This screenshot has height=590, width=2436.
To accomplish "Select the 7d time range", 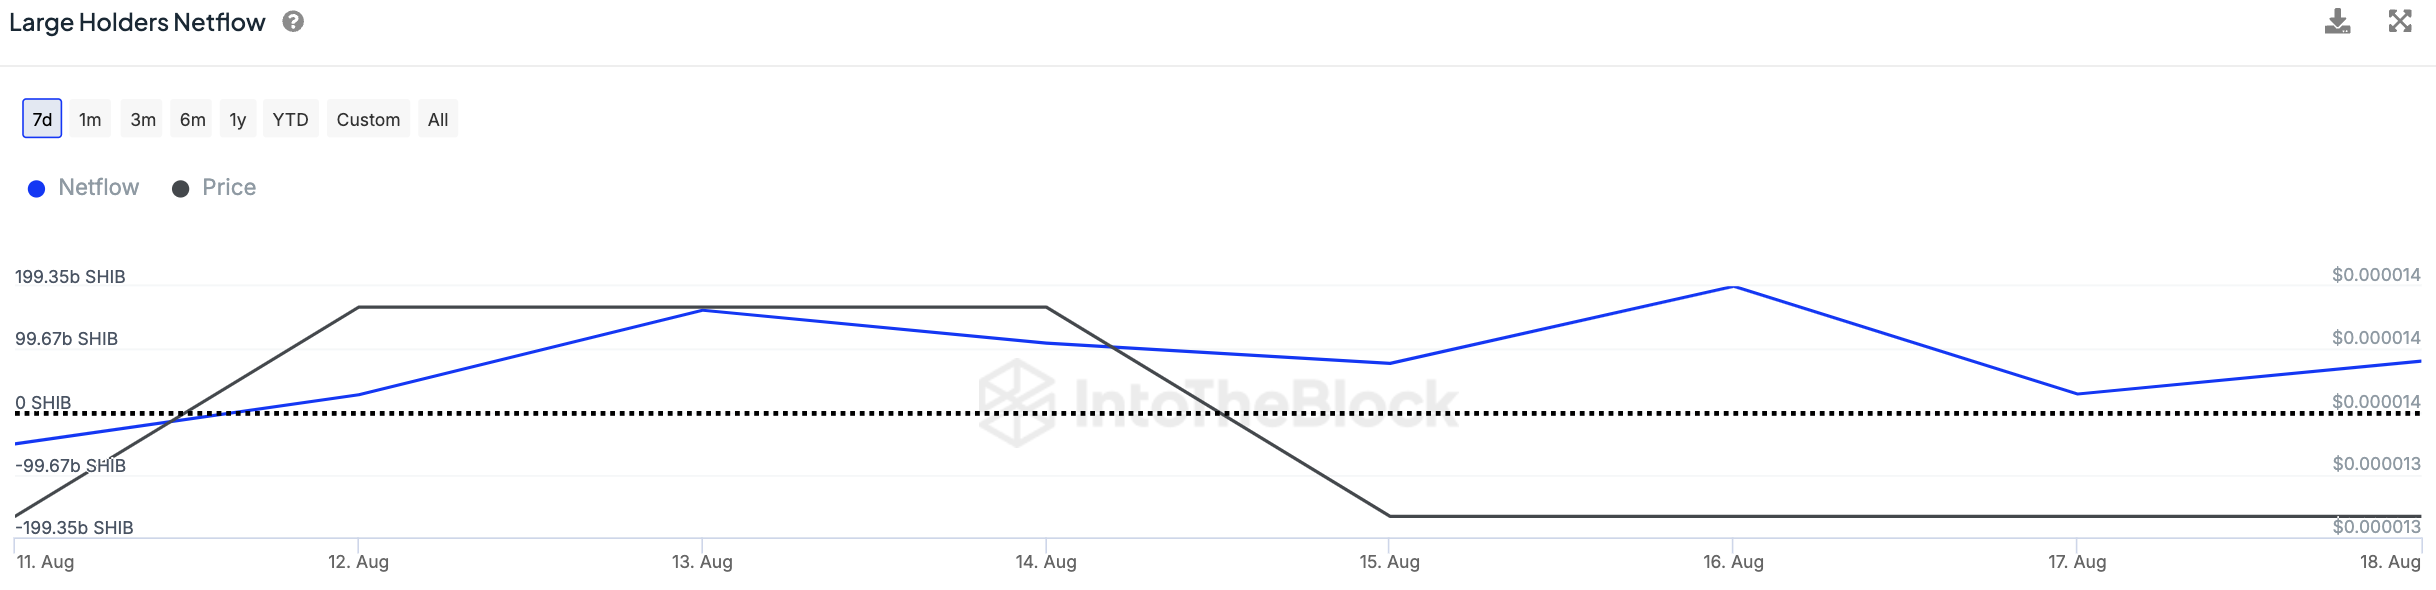I will 42,119.
